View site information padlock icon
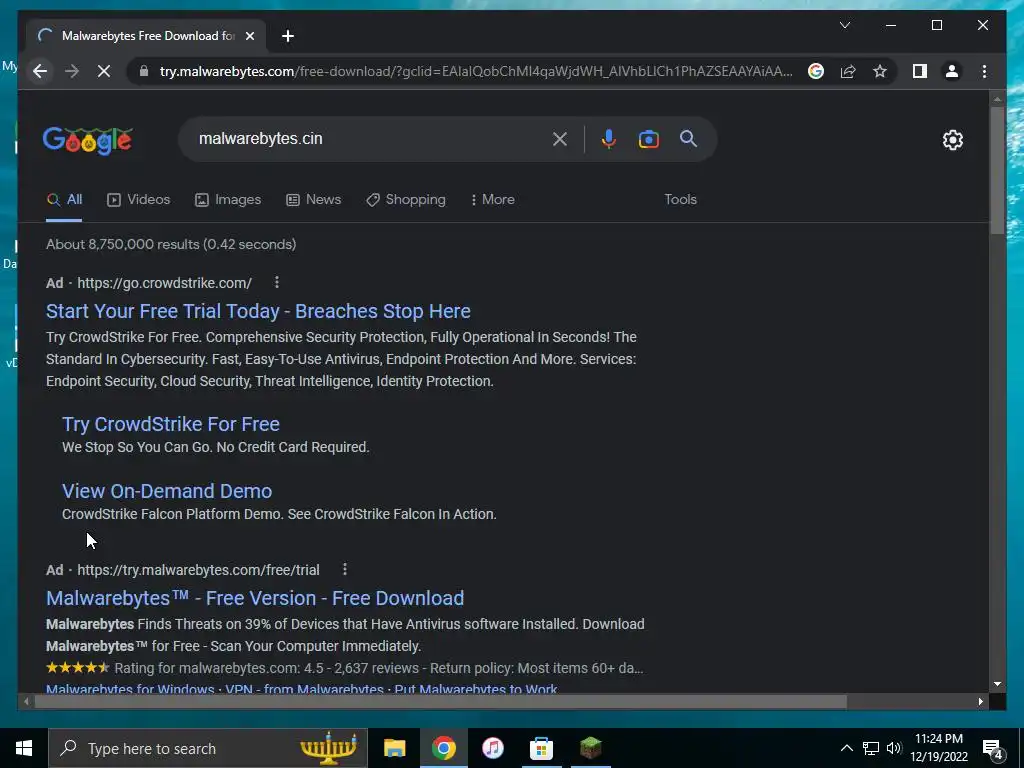The height and width of the screenshot is (768, 1024). pos(144,71)
